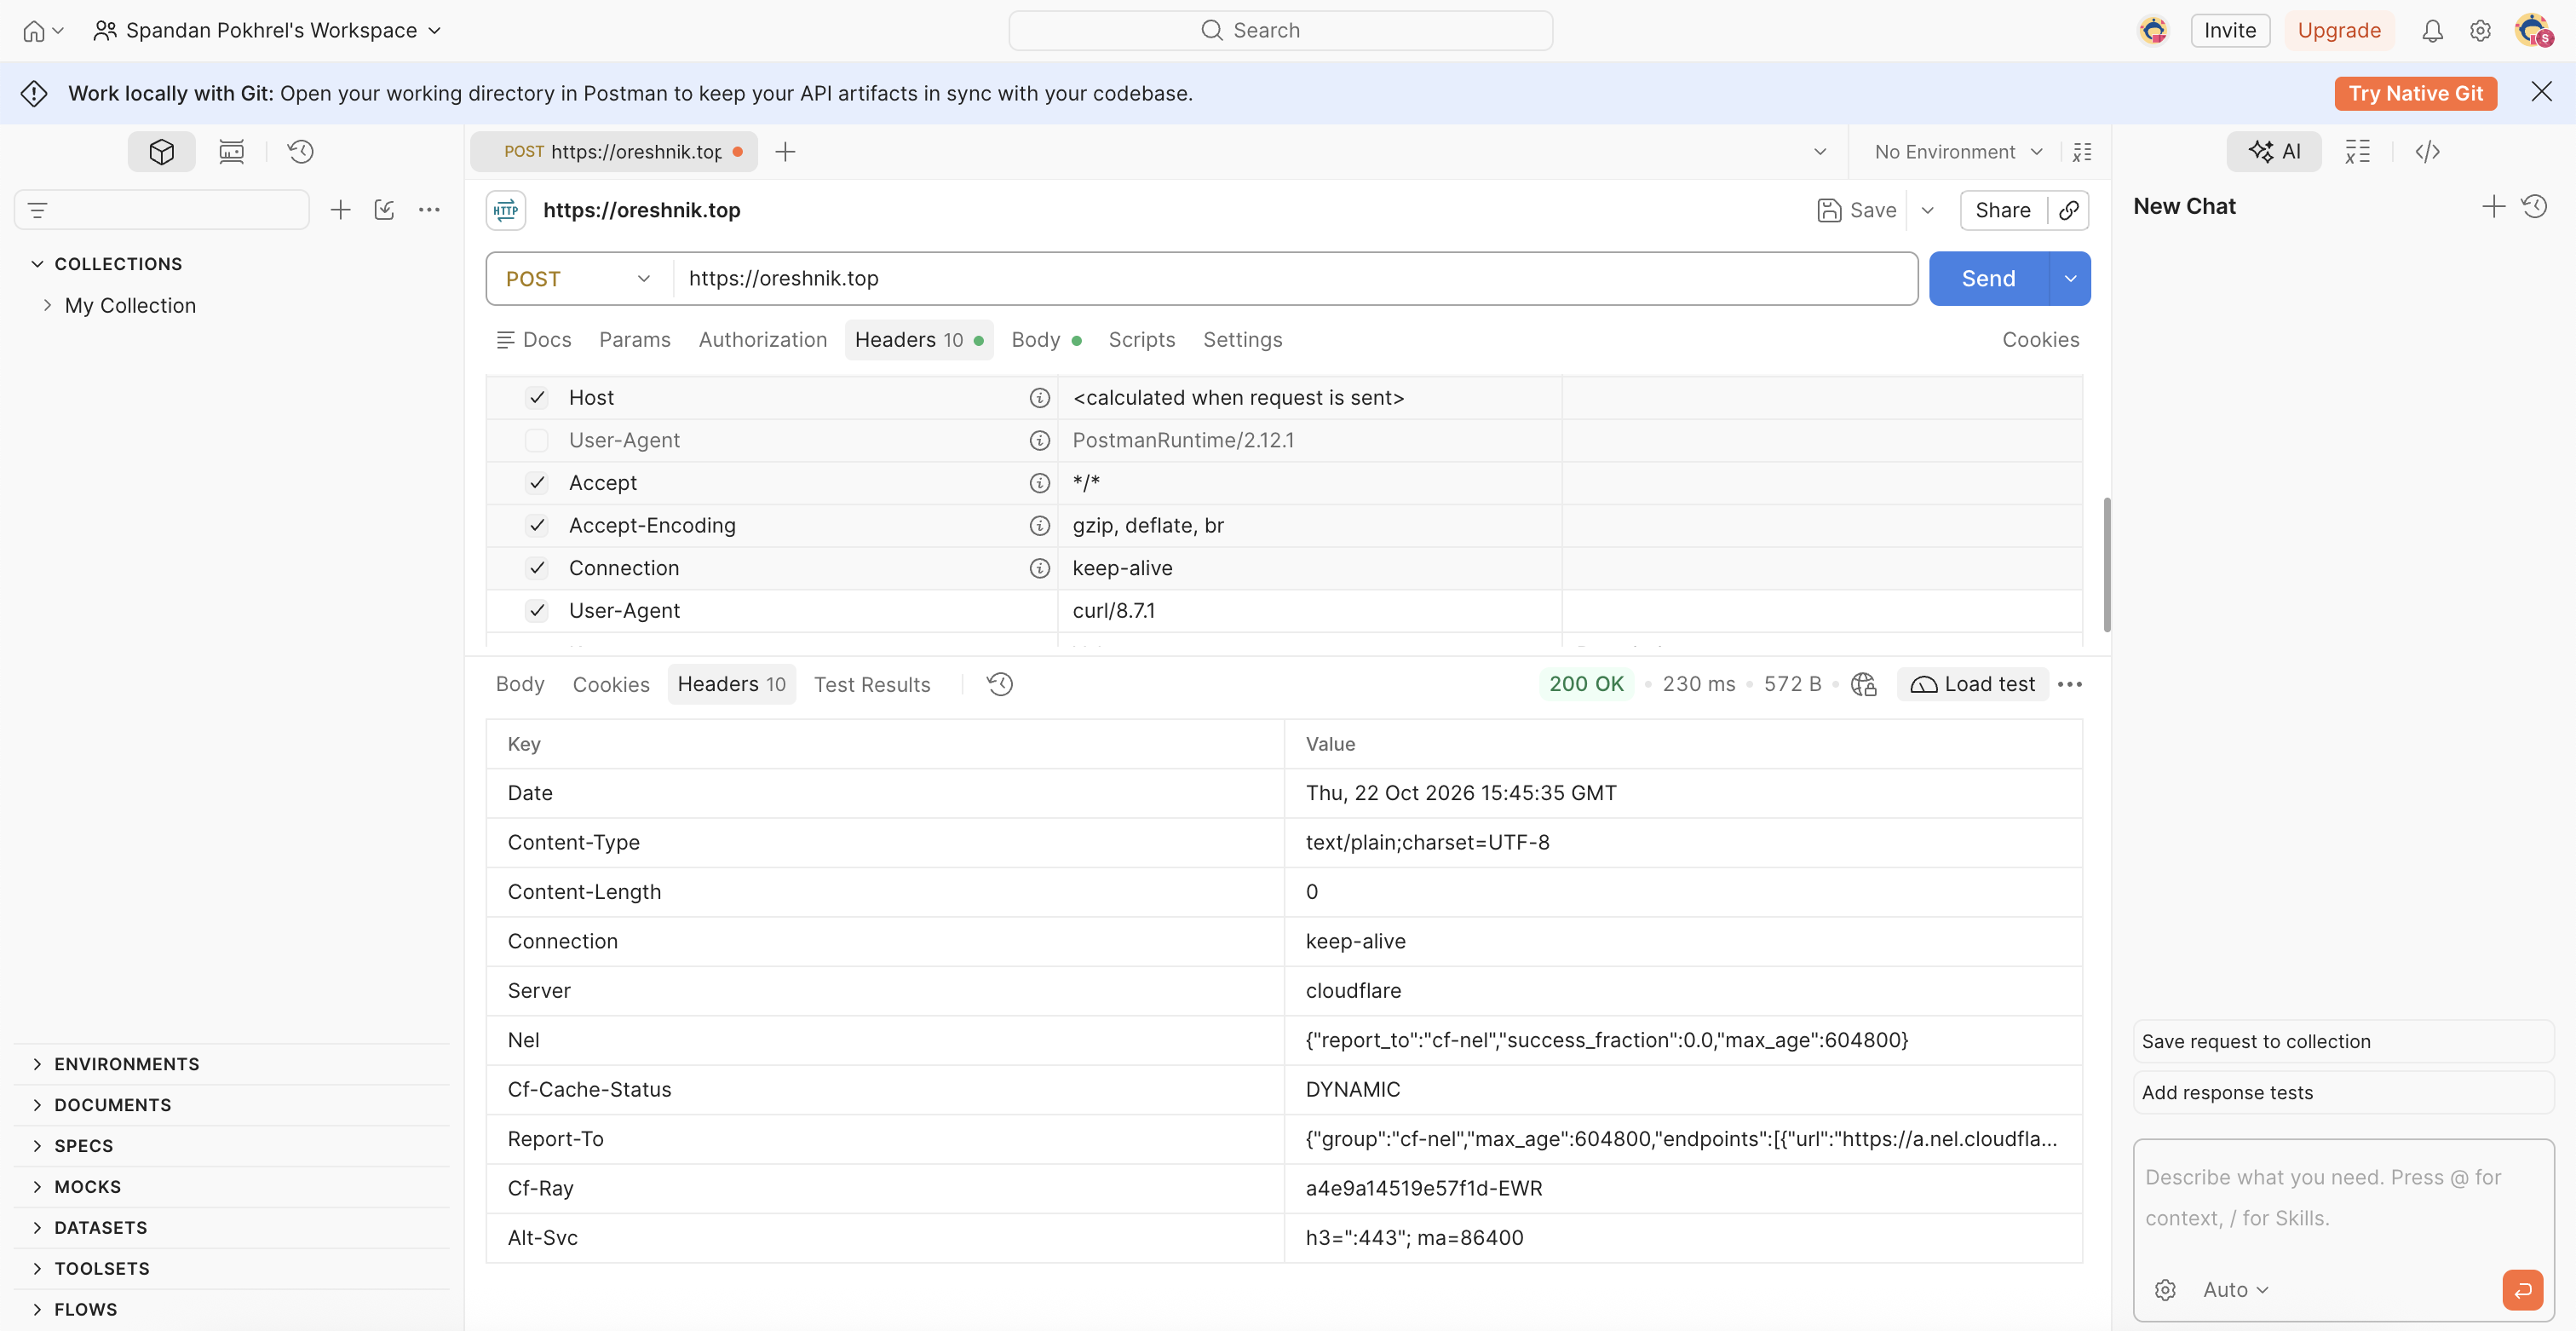2576x1331 pixels.
Task: Expand the My Collection tree item
Action: (x=47, y=306)
